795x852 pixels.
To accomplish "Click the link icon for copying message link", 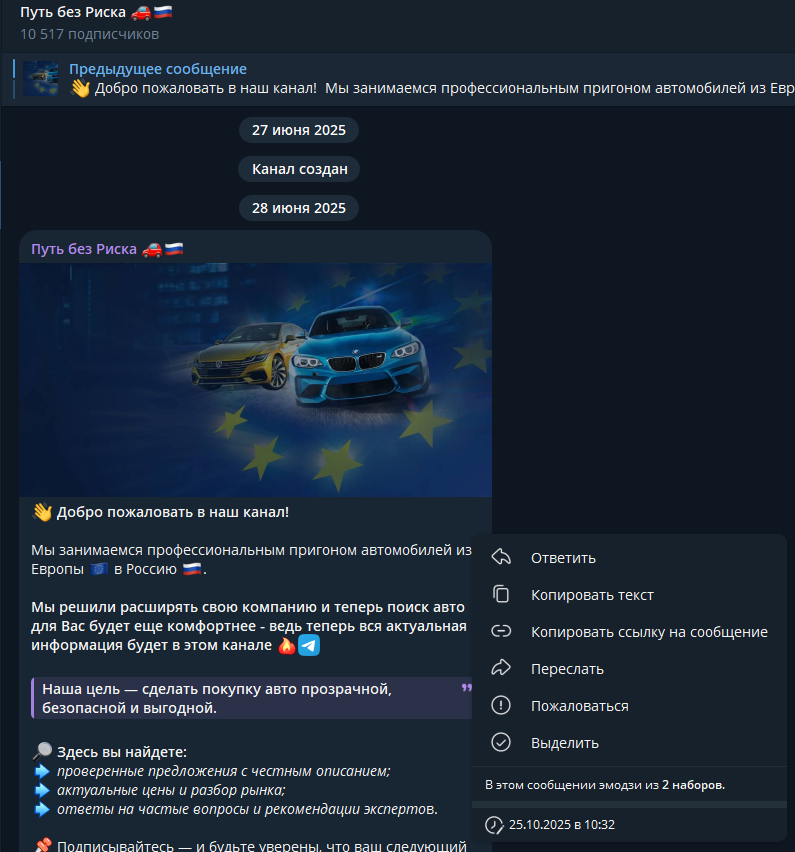I will 501,631.
